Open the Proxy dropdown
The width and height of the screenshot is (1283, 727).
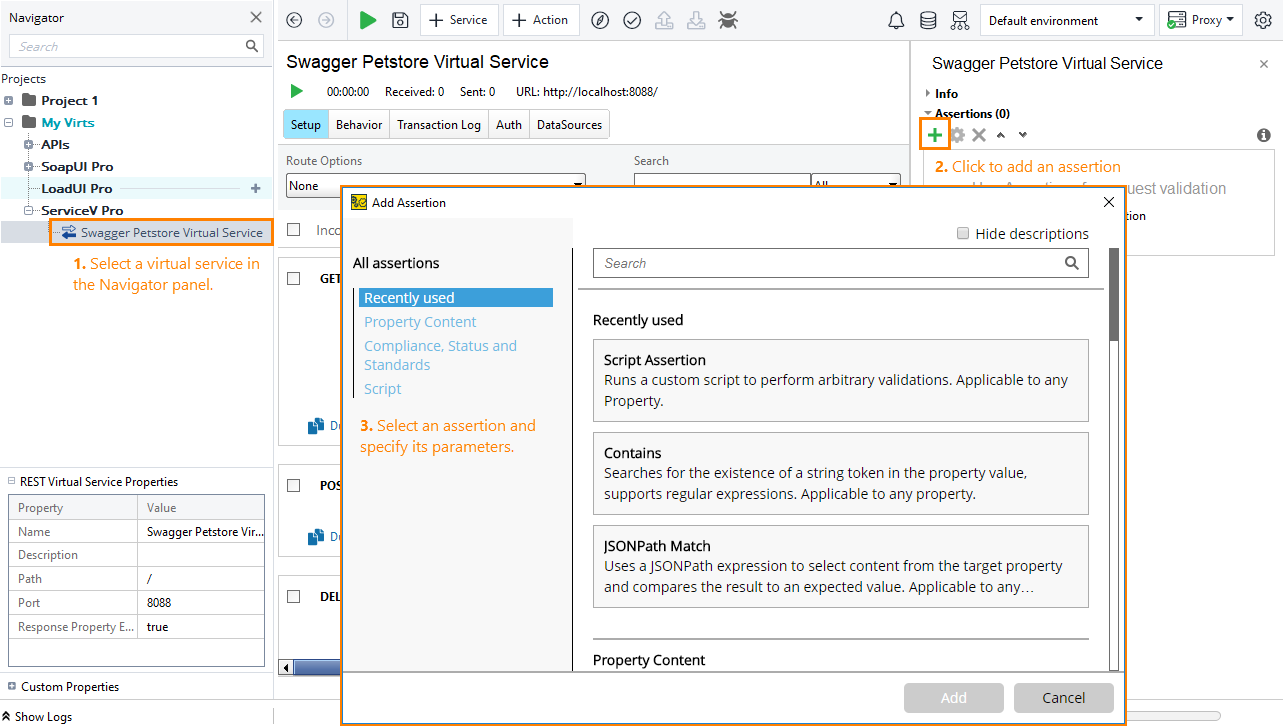click(x=1200, y=20)
